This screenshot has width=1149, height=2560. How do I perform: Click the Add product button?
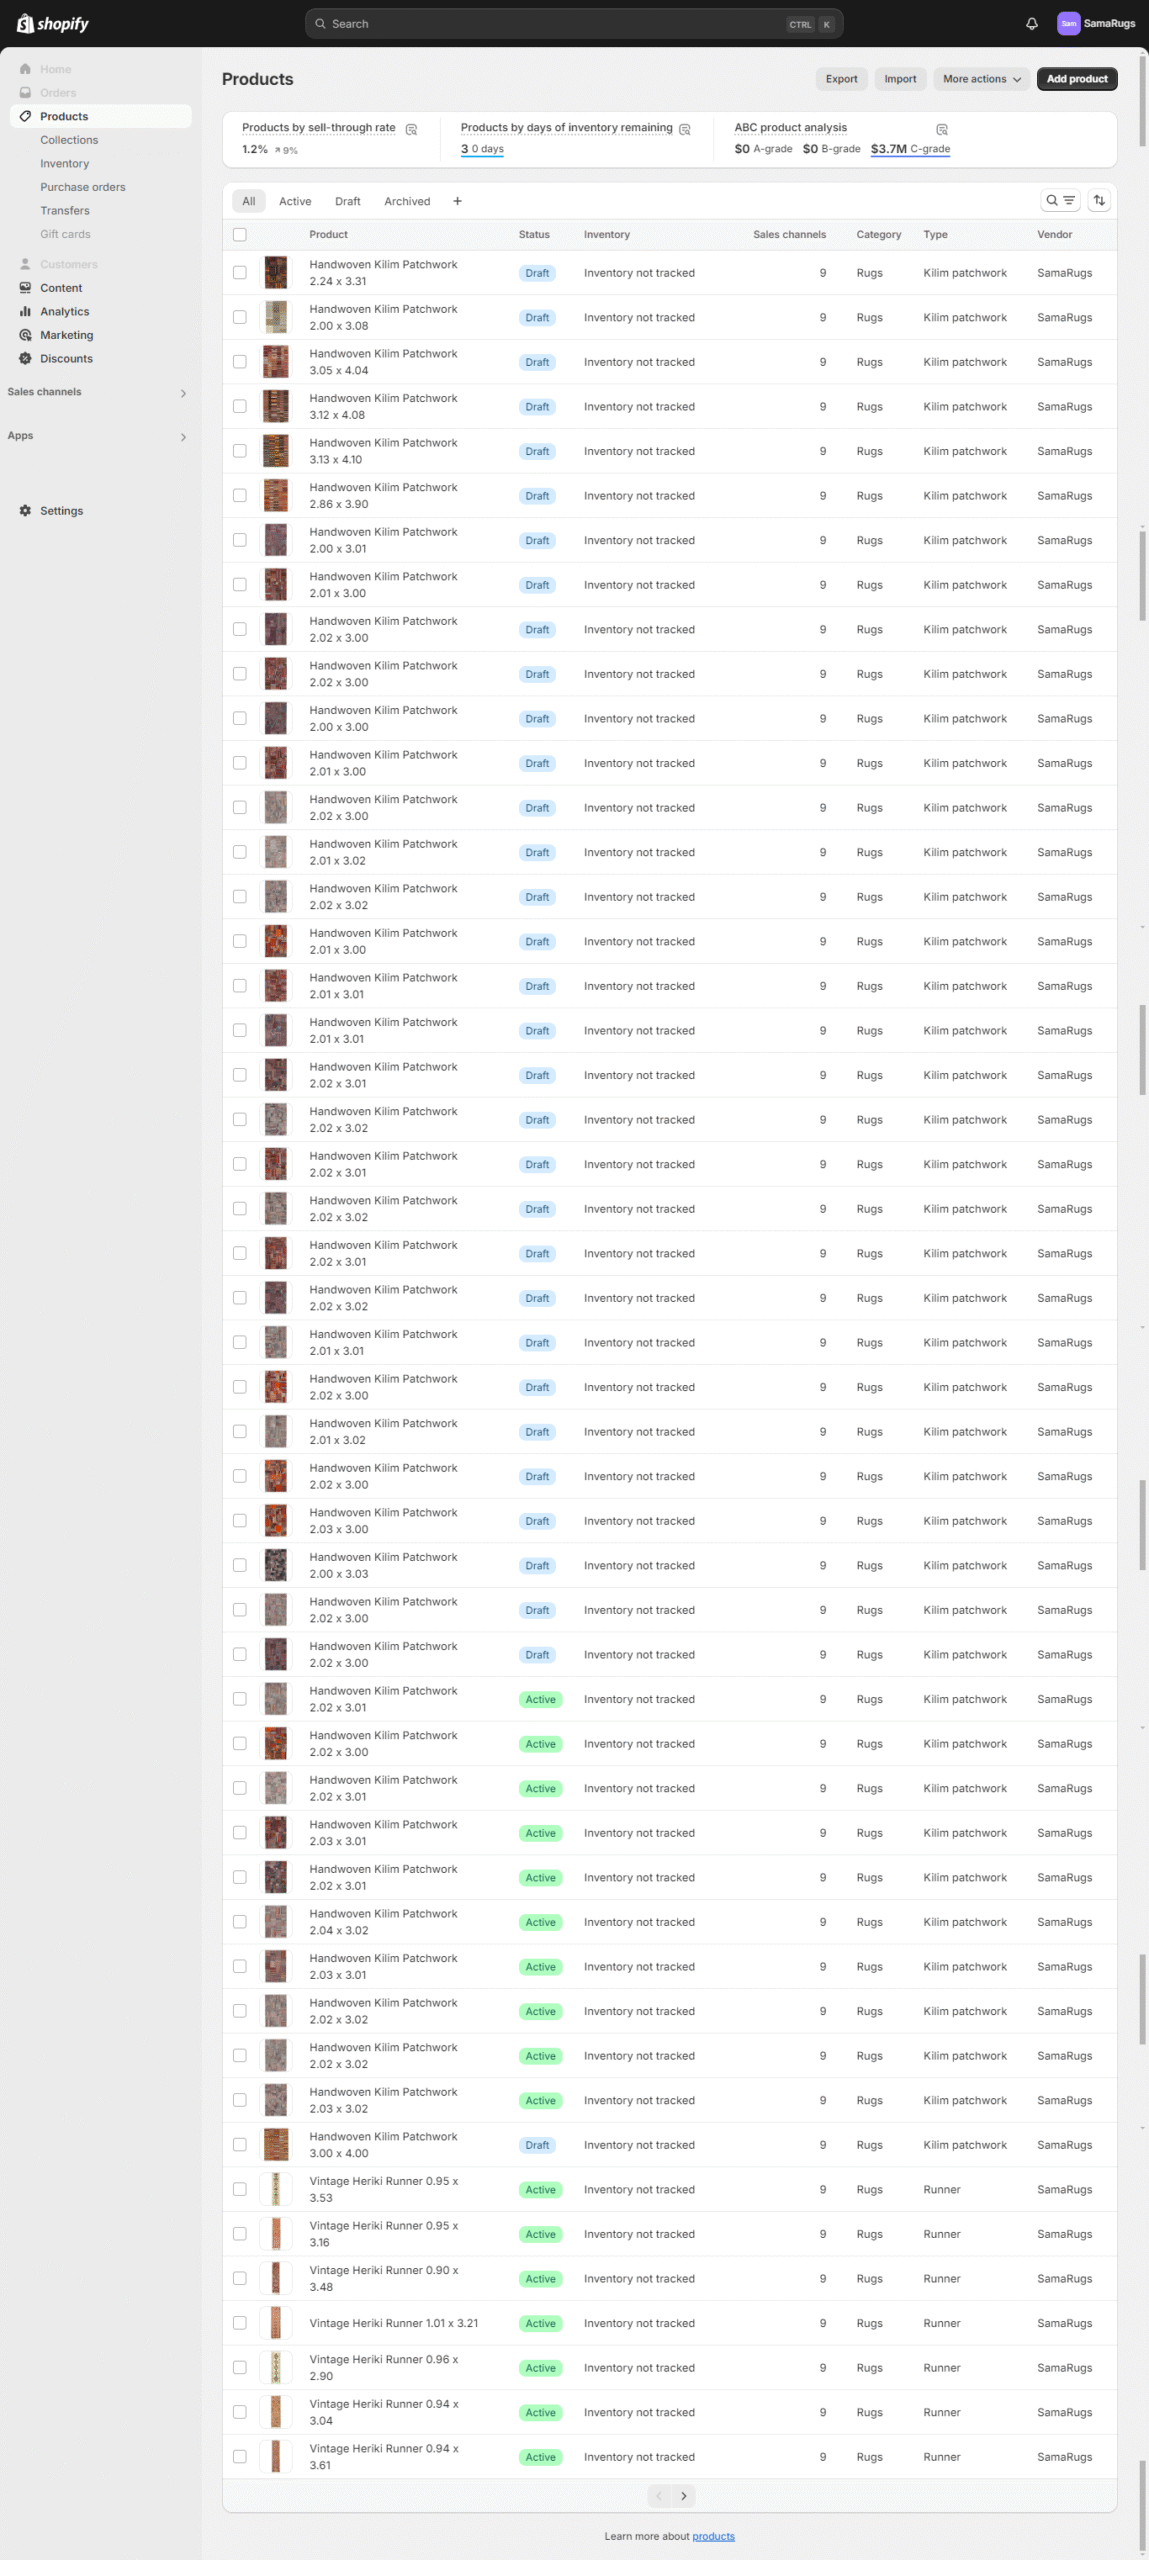coord(1076,79)
